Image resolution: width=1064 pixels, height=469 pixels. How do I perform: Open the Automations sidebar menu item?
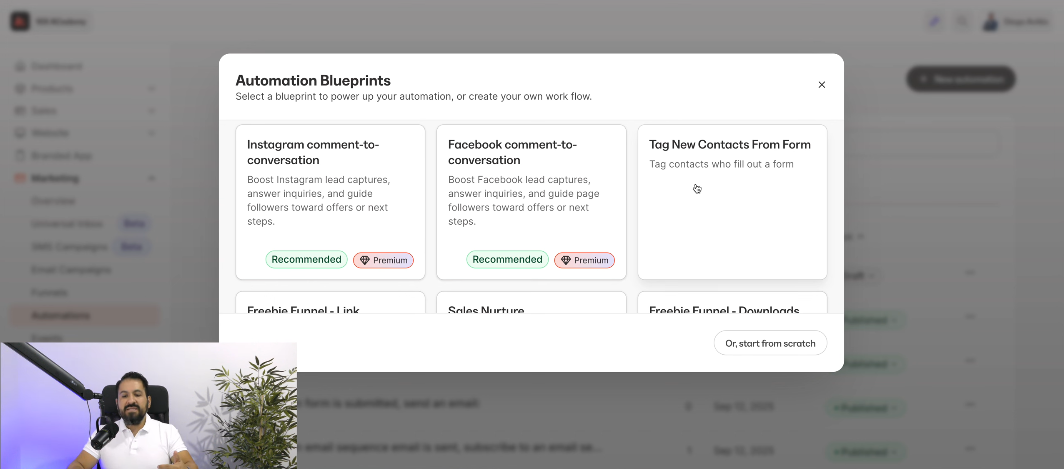[60, 315]
